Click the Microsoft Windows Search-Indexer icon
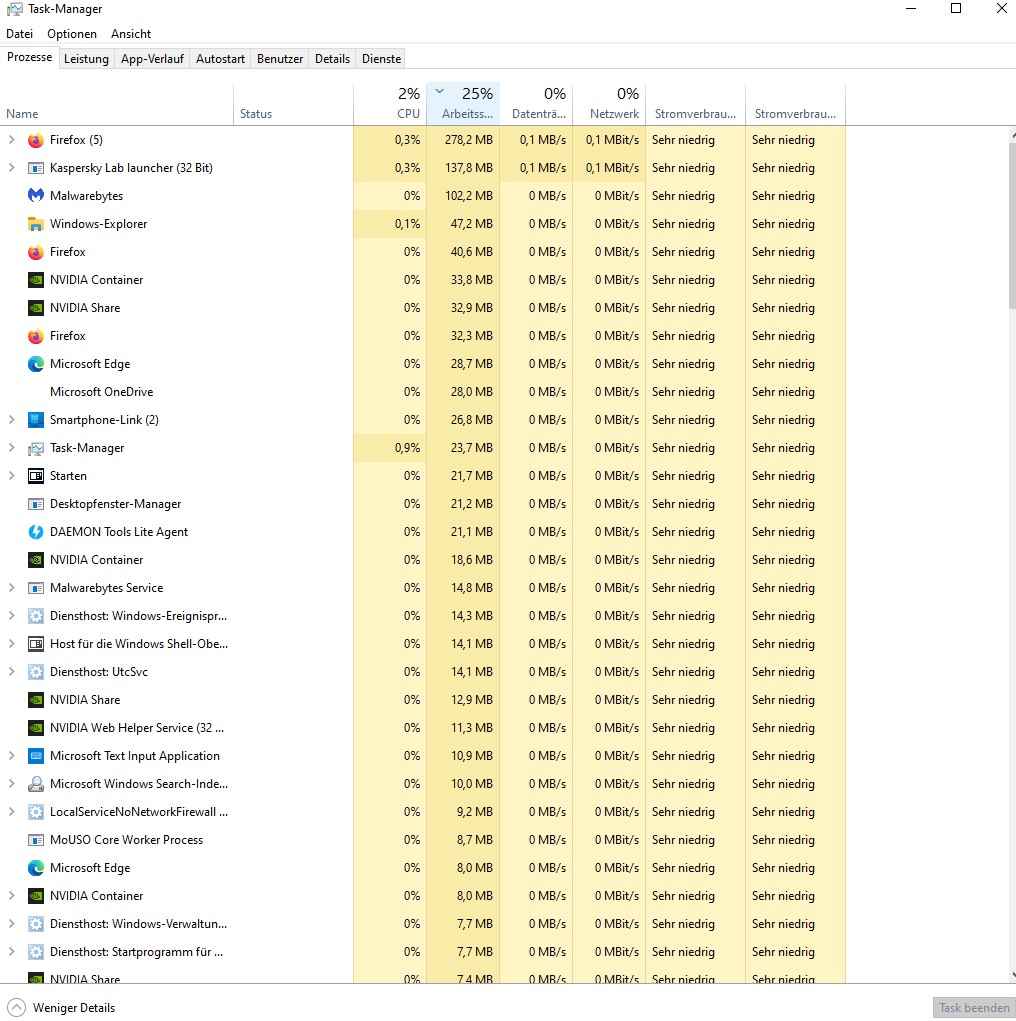Image resolution: width=1016 pixels, height=1021 pixels. click(36, 784)
